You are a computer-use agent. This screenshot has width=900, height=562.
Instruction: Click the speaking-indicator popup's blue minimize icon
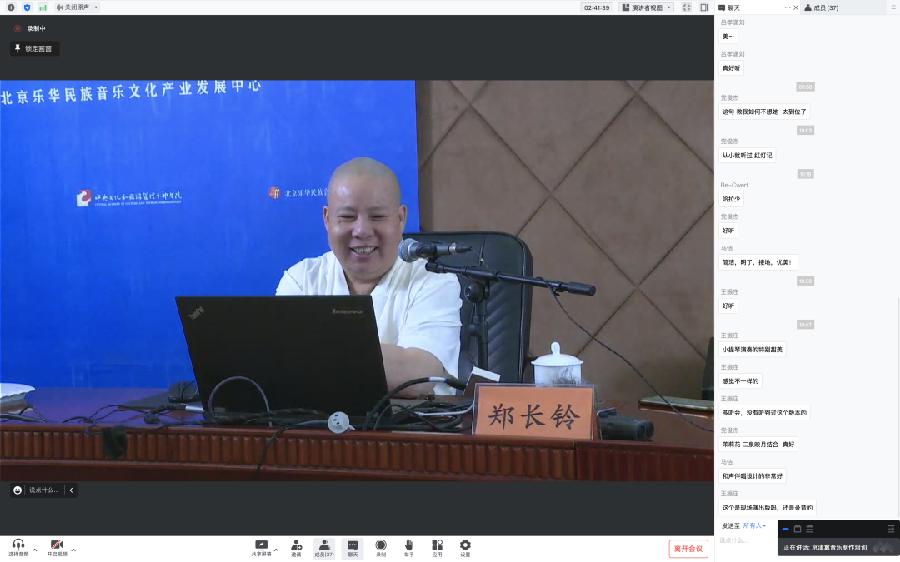tap(785, 529)
